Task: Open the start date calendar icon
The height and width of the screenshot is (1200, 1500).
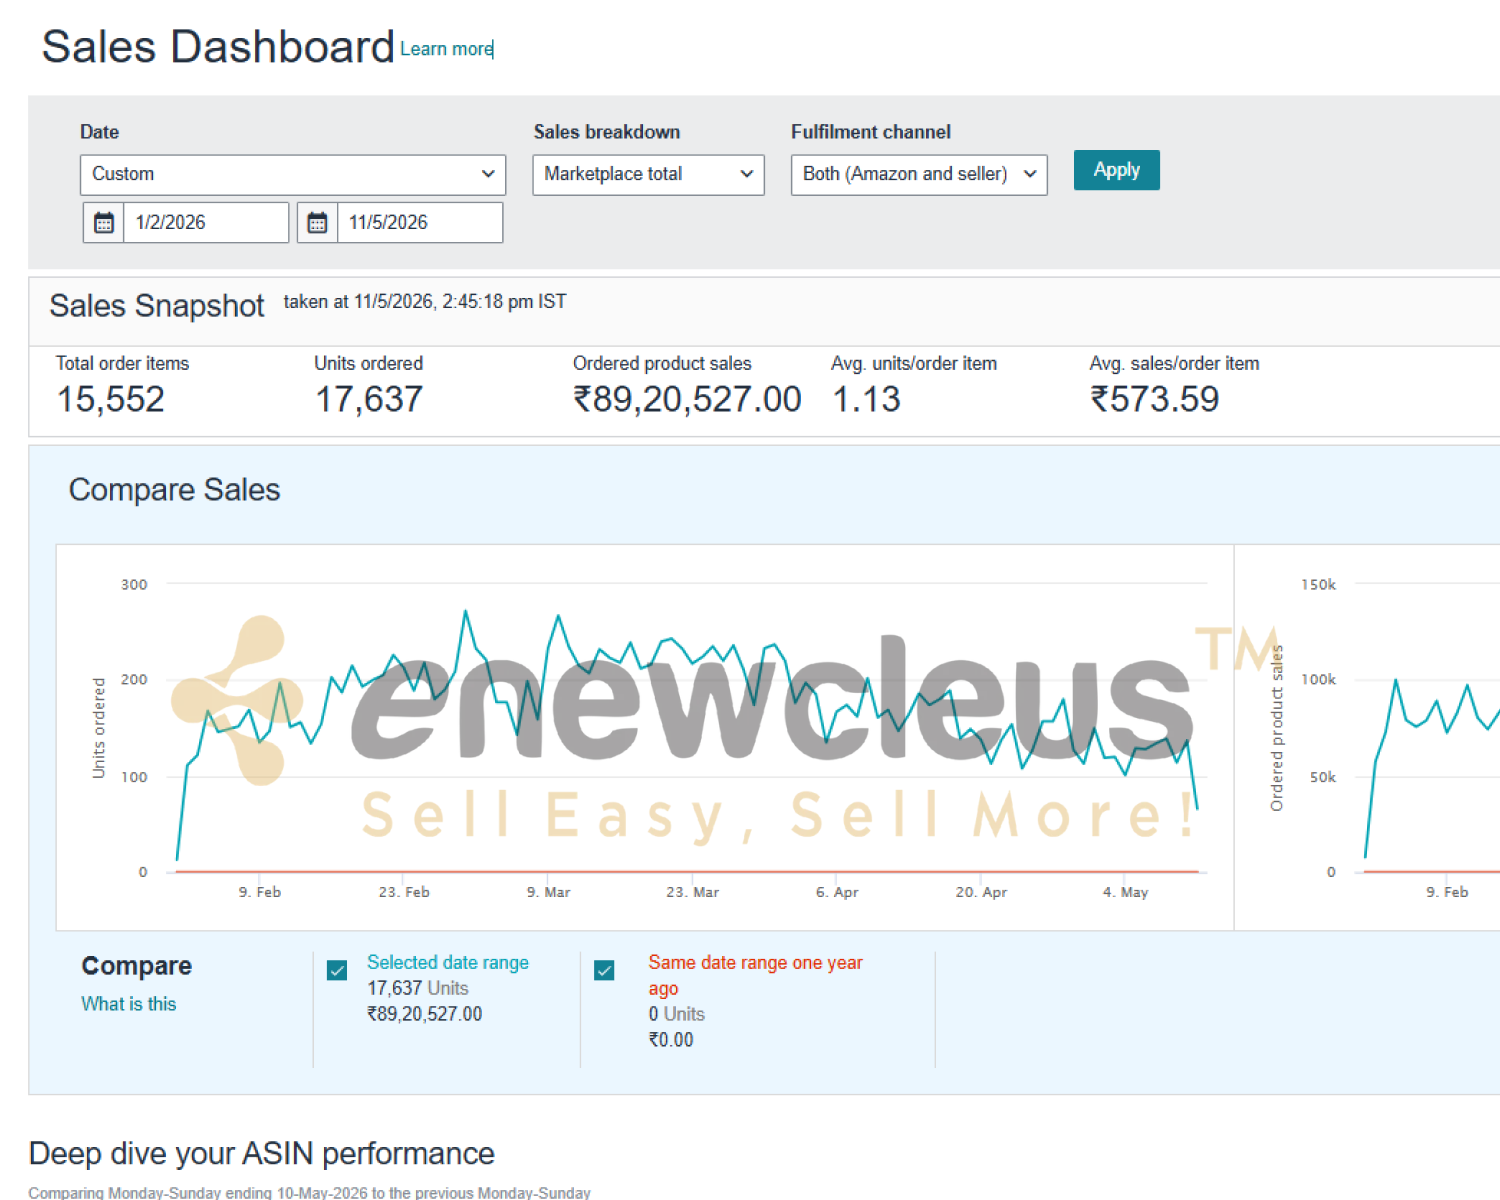Action: (x=103, y=222)
